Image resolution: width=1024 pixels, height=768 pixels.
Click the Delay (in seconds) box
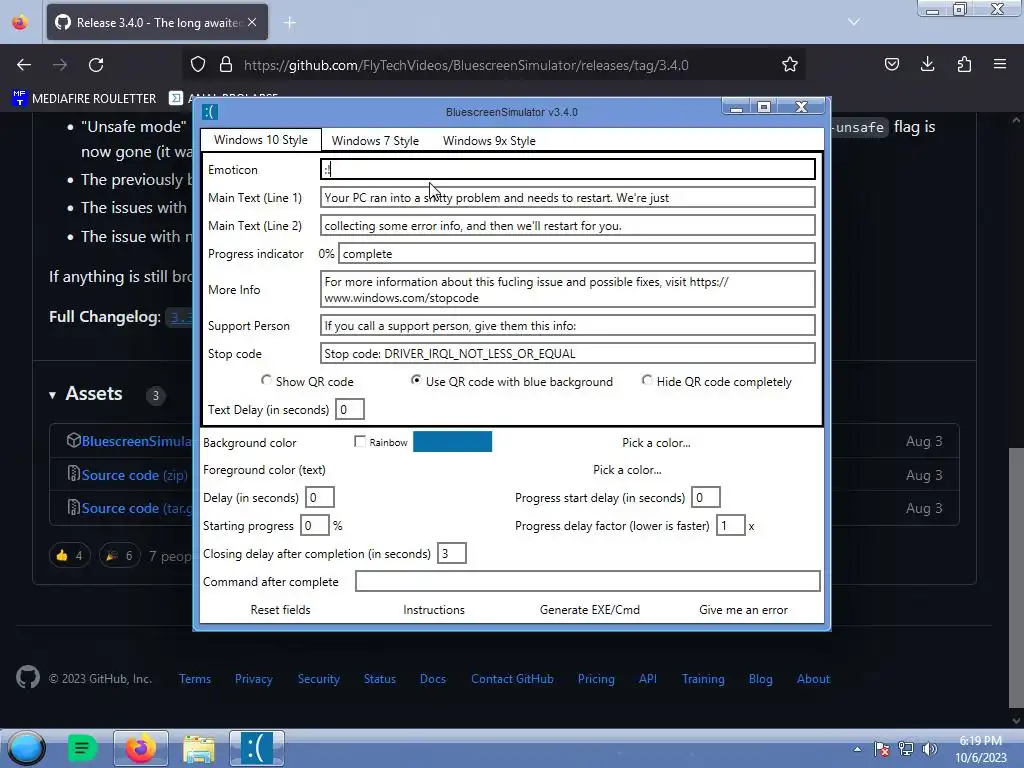click(319, 498)
